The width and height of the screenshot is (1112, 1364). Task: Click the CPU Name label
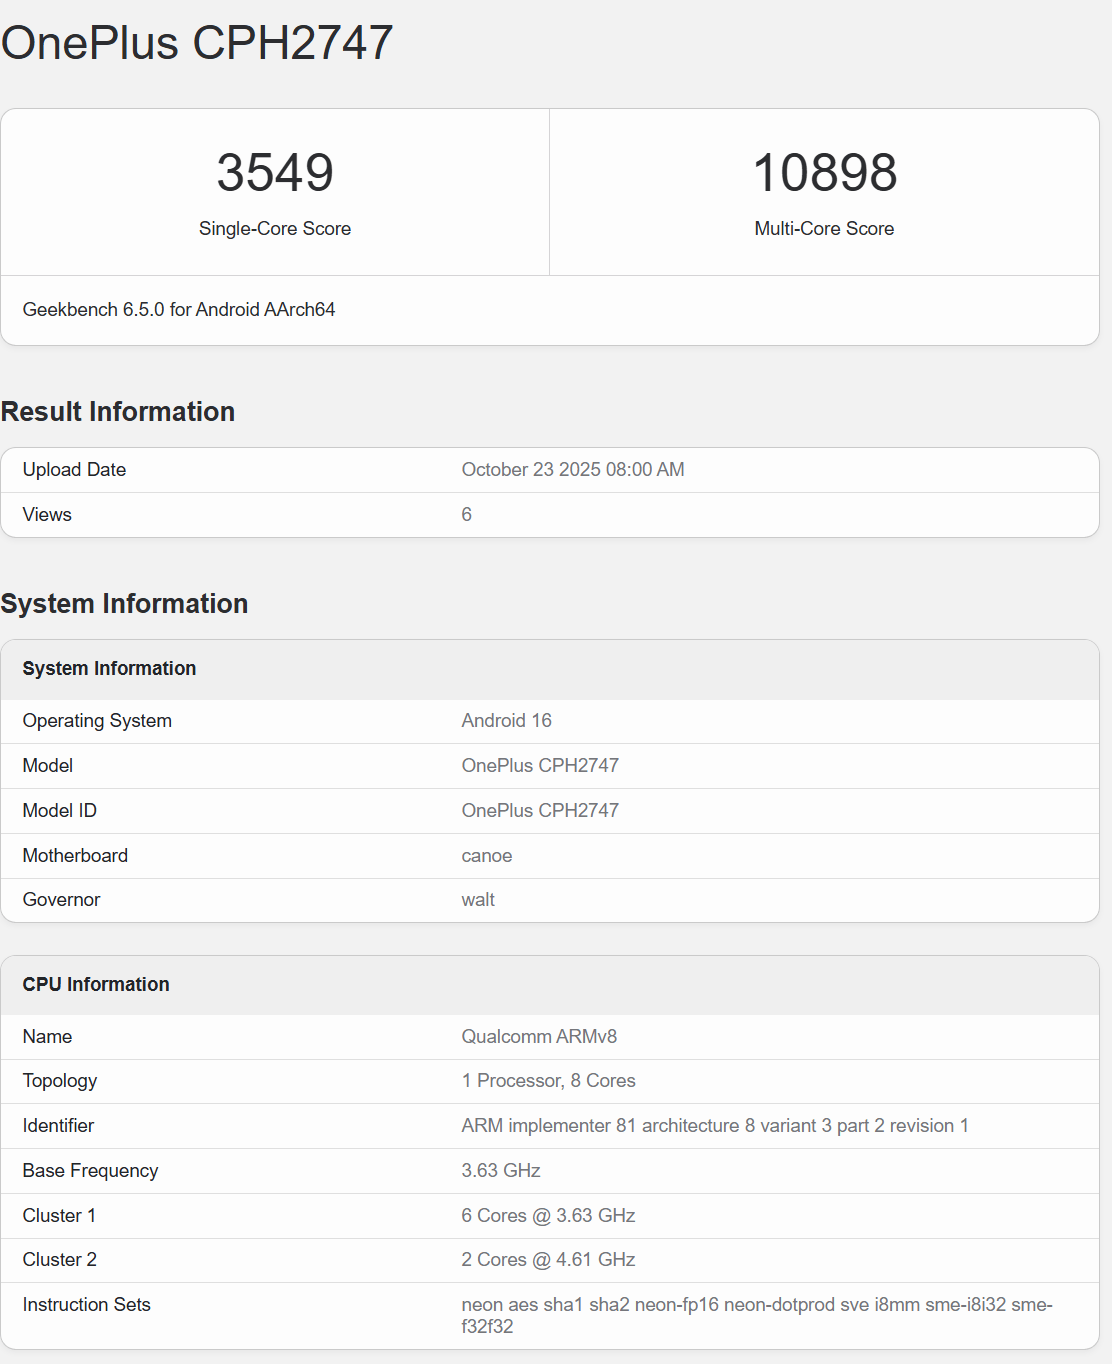tap(47, 1036)
